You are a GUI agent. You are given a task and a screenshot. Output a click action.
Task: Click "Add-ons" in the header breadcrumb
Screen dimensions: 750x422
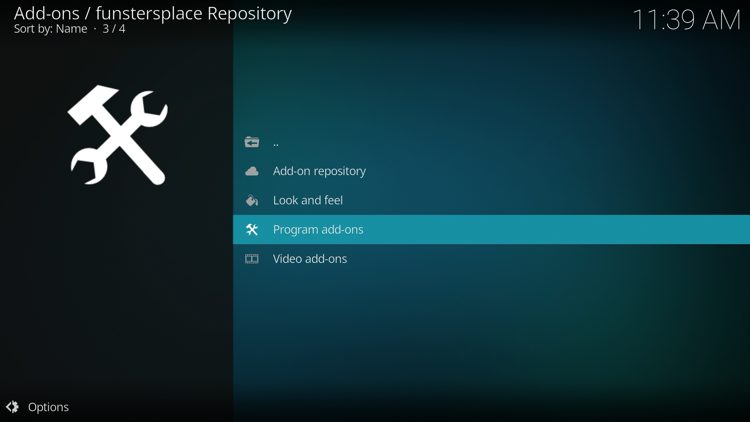[46, 14]
